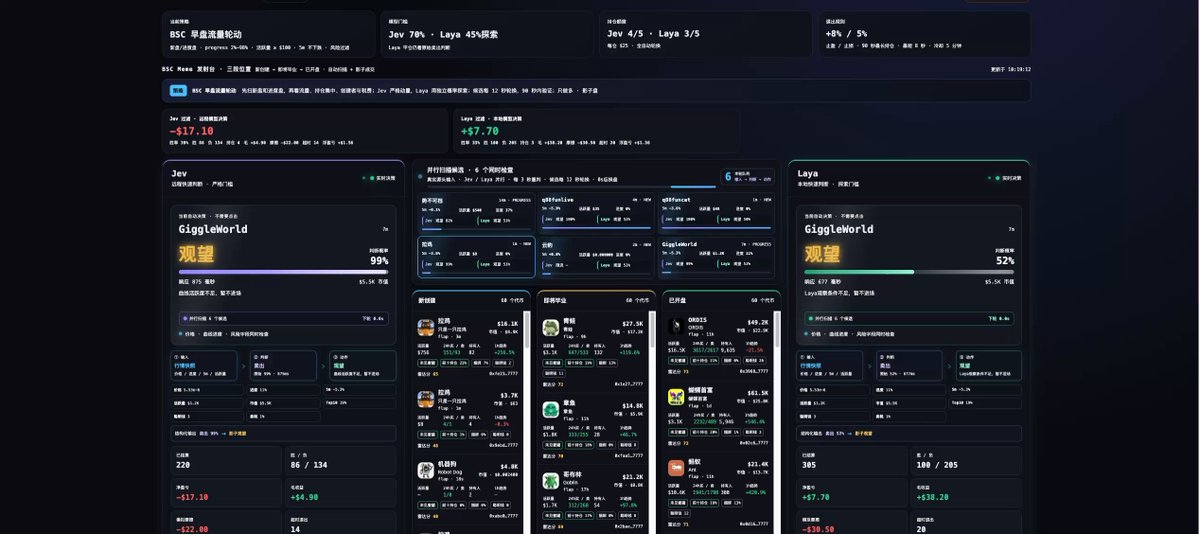Open the Ant token orange icon
The width and height of the screenshot is (1200, 534).
[675, 467]
